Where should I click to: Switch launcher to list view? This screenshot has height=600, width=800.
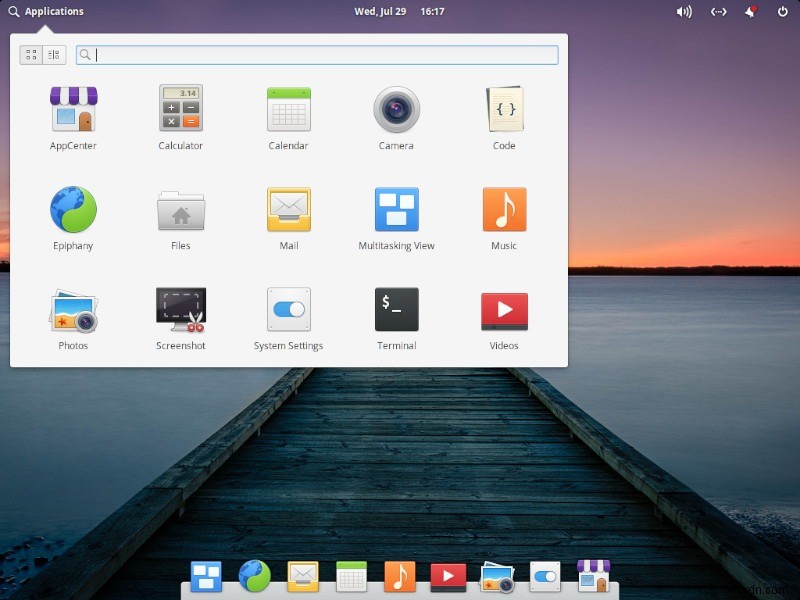54,54
